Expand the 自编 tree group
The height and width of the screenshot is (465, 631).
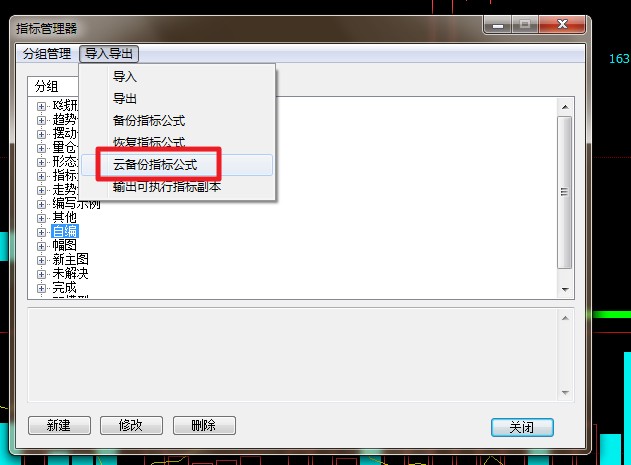click(x=41, y=232)
